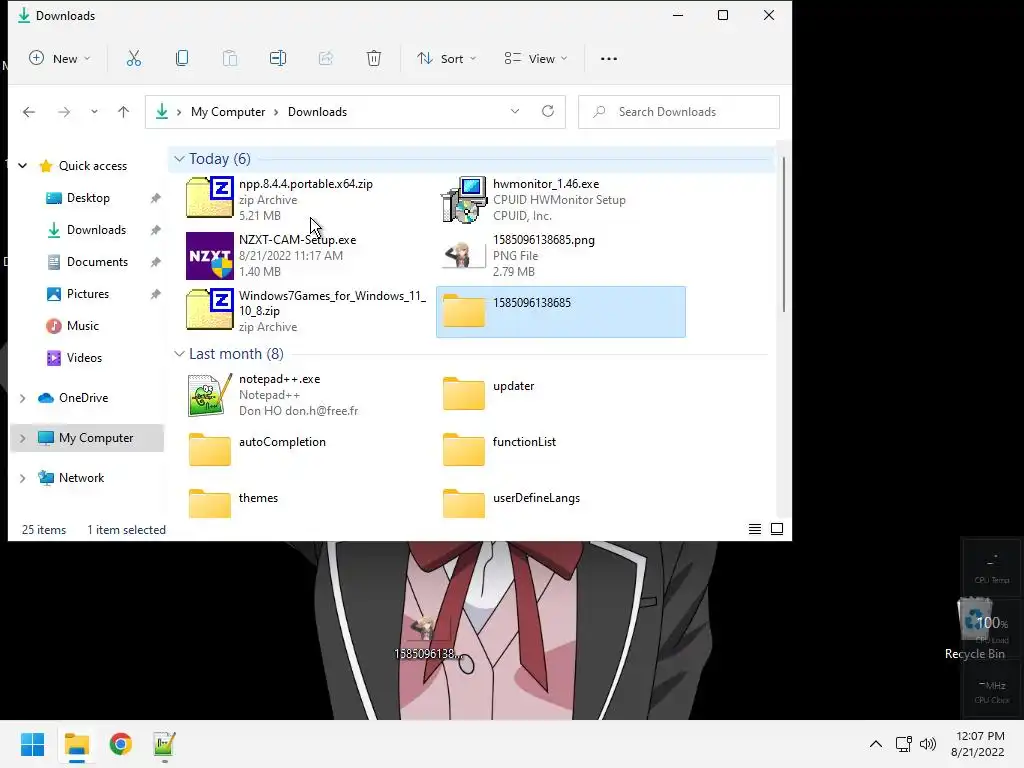Click the Search Downloads field
This screenshot has height=768, width=1024.
[x=679, y=112]
